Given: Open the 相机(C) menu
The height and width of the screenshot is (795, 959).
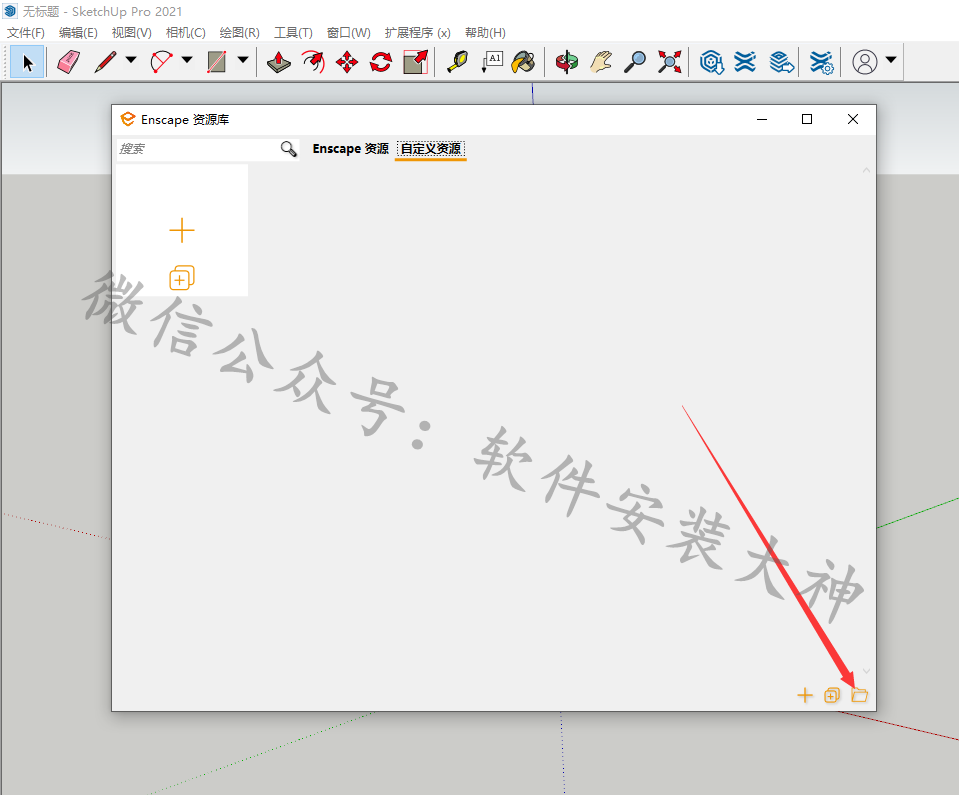Looking at the screenshot, I should pyautogui.click(x=185, y=32).
